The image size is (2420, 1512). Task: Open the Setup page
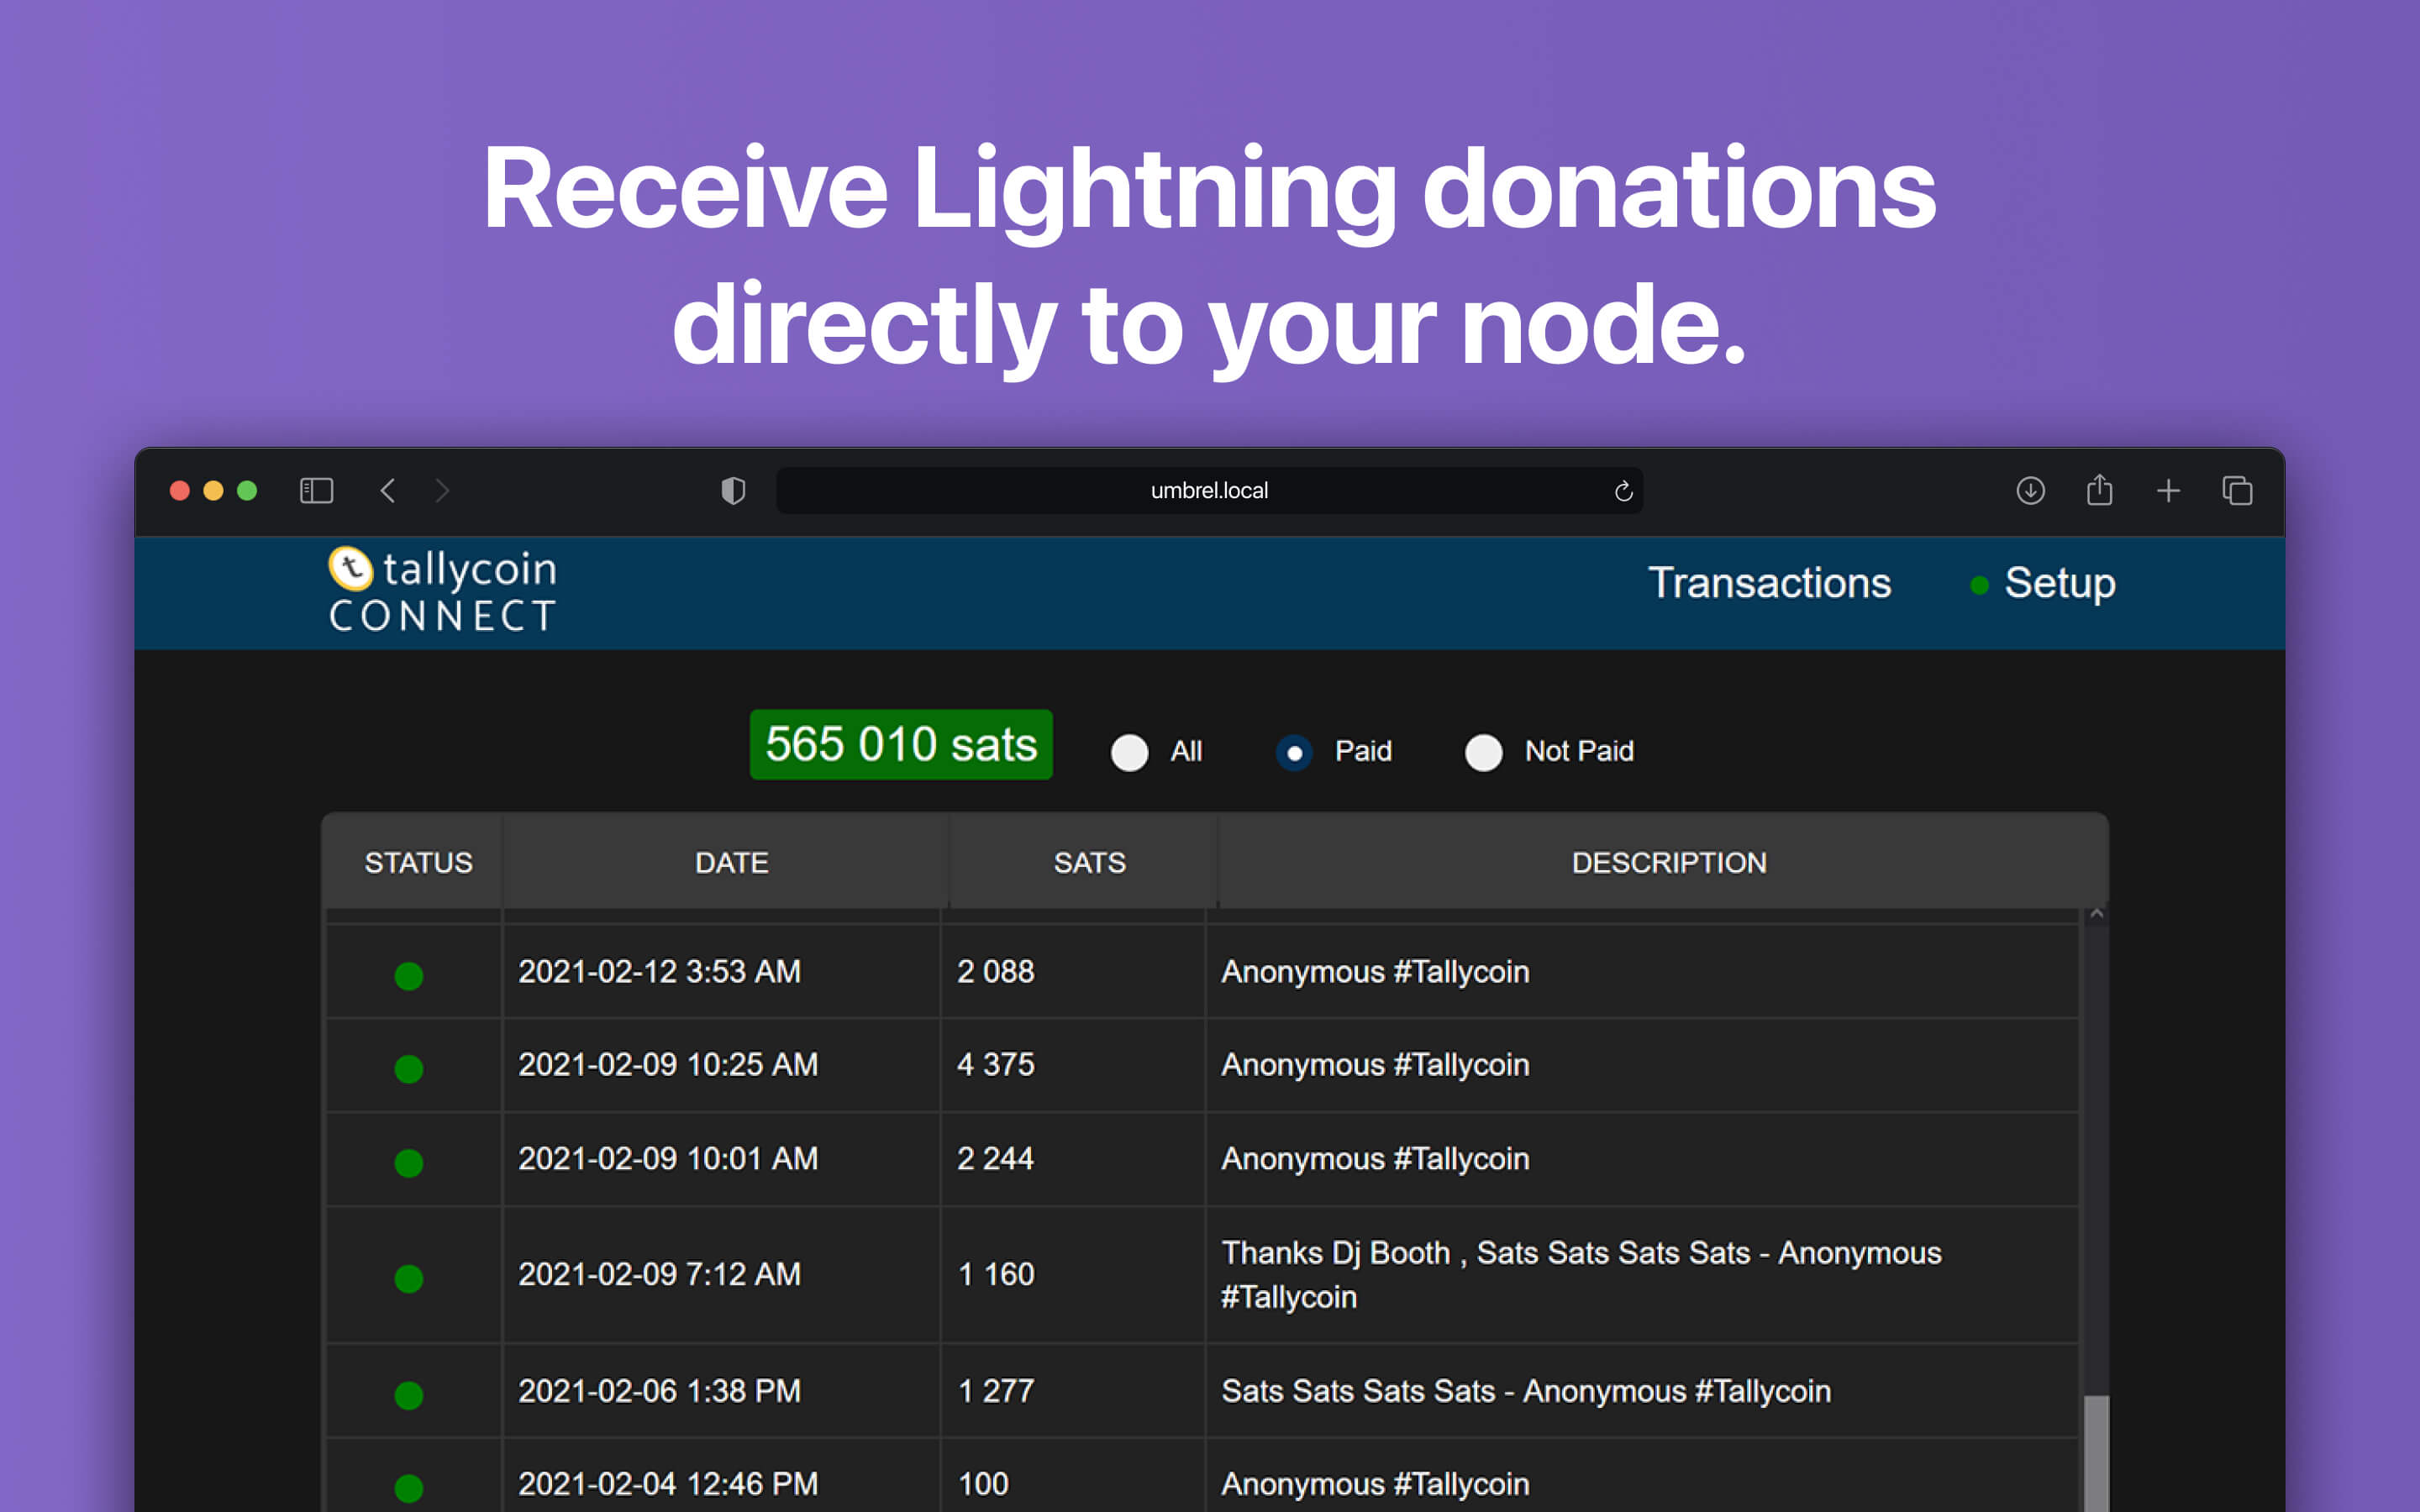(x=2060, y=583)
